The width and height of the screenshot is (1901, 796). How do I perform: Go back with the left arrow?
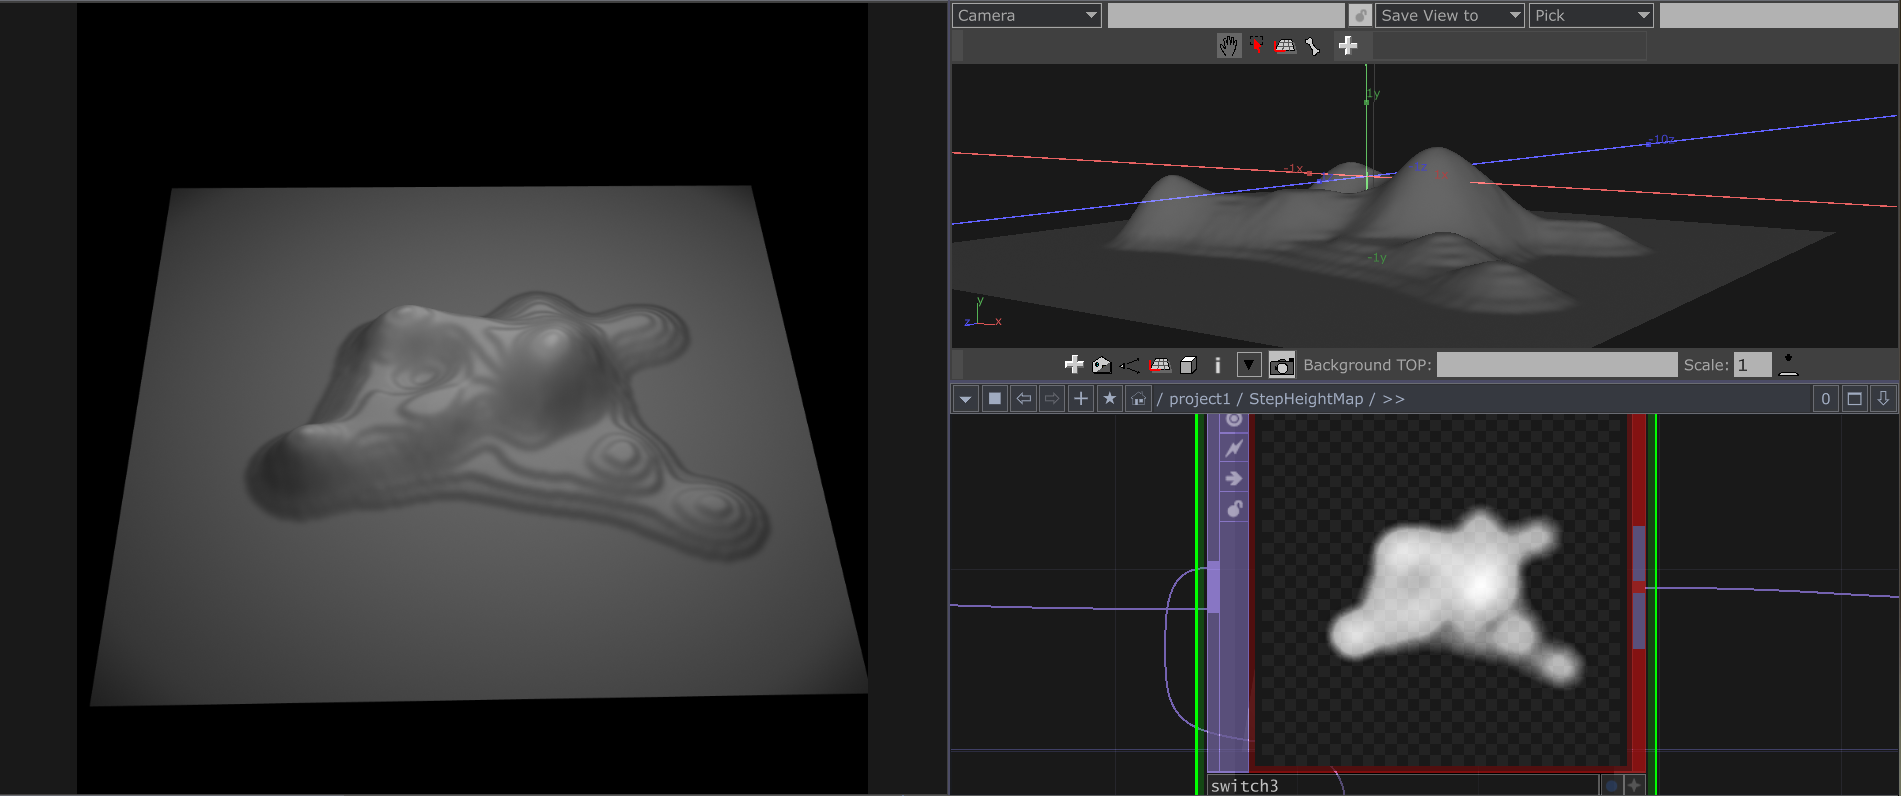pos(1023,399)
